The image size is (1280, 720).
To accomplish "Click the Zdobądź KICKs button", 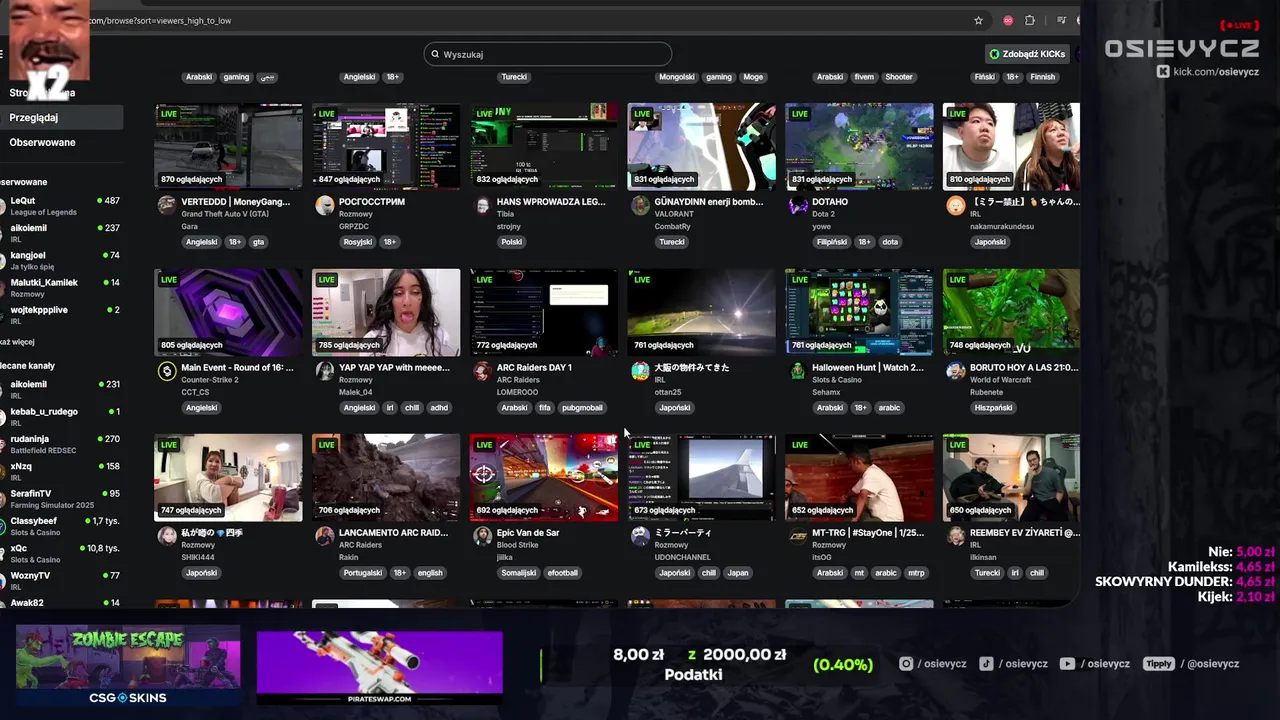I will (1027, 54).
